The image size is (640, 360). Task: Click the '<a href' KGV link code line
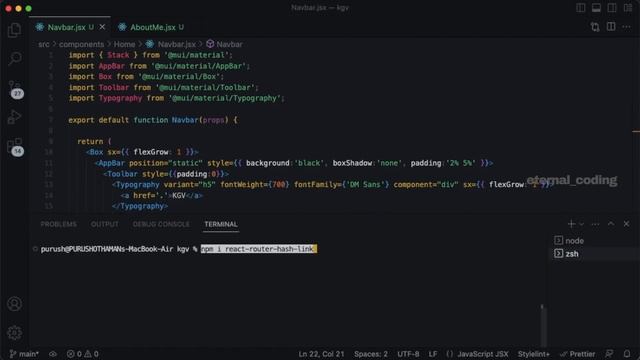[x=162, y=195]
